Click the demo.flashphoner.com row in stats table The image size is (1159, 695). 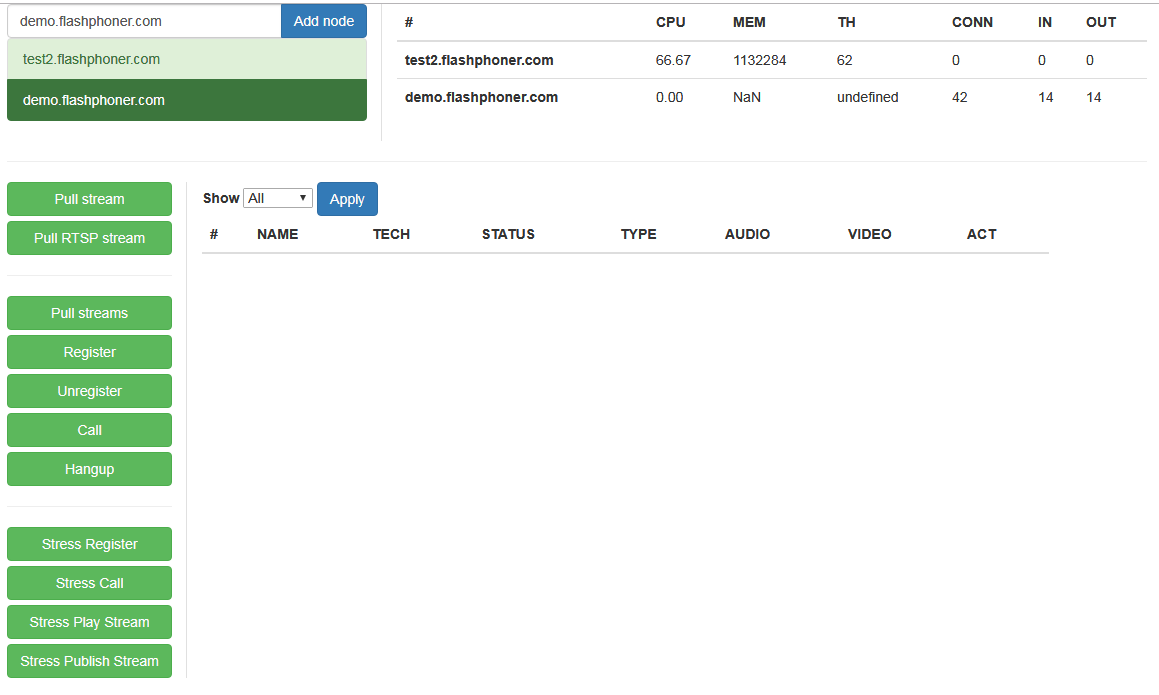click(x=481, y=97)
